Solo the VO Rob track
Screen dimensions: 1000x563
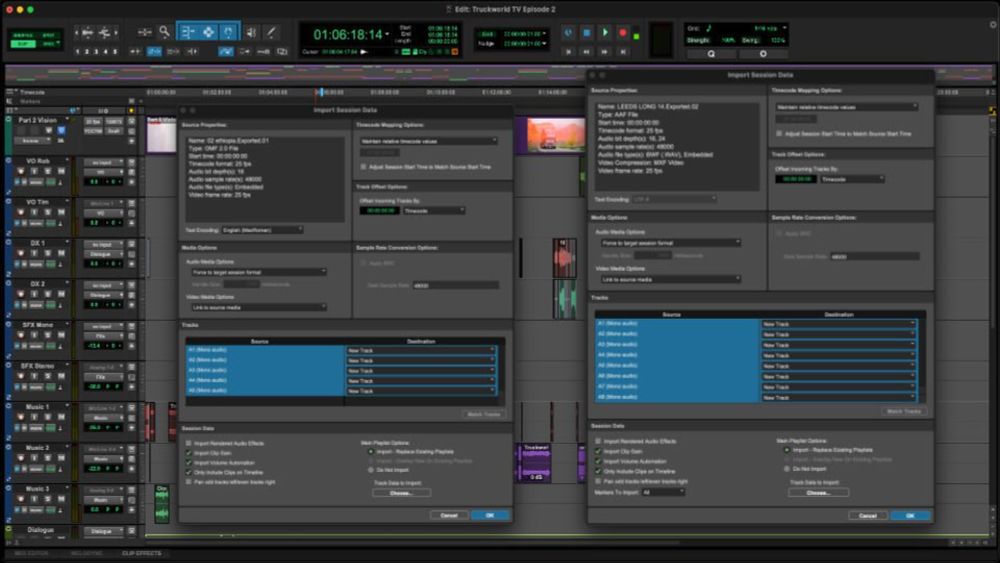click(48, 172)
